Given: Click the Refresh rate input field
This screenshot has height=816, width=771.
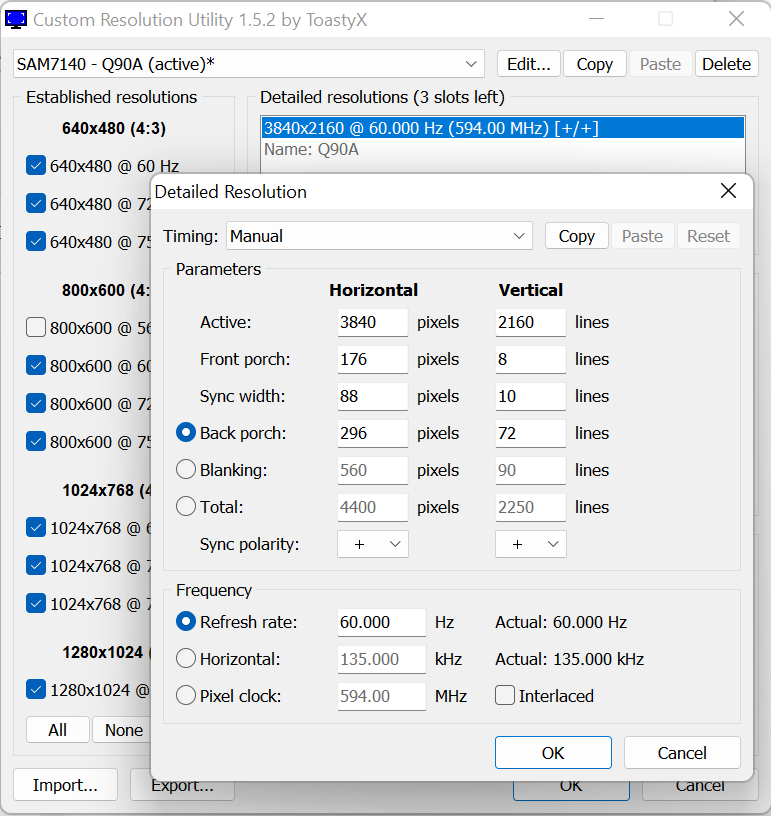Looking at the screenshot, I should pyautogui.click(x=381, y=622).
